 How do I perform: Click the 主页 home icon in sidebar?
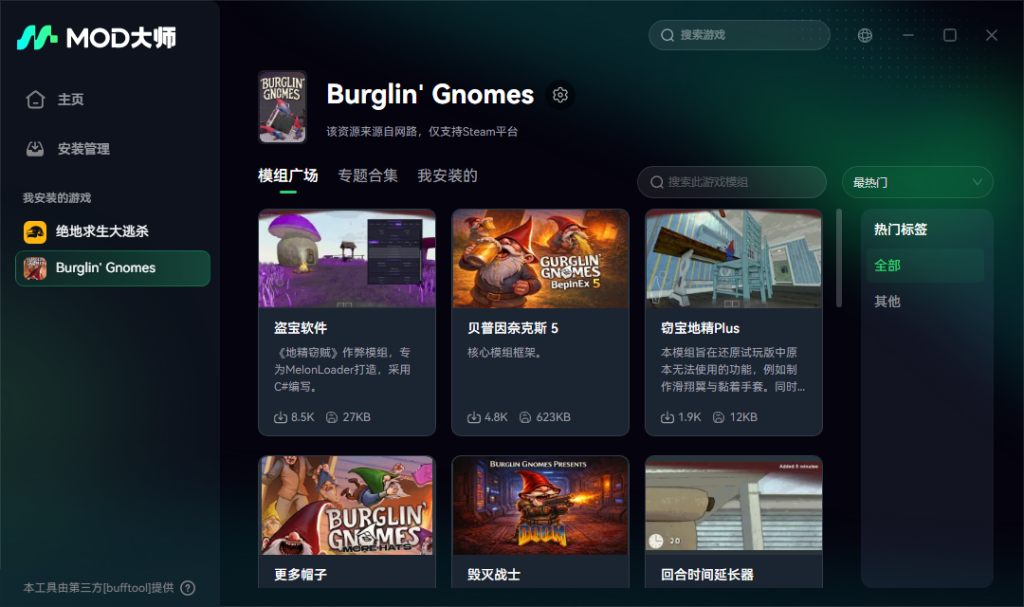36,100
